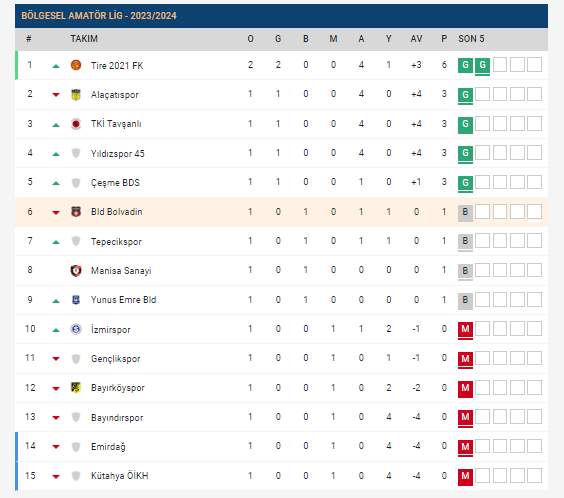Click the green up arrow beside Yıldızspor 45

click(56, 154)
